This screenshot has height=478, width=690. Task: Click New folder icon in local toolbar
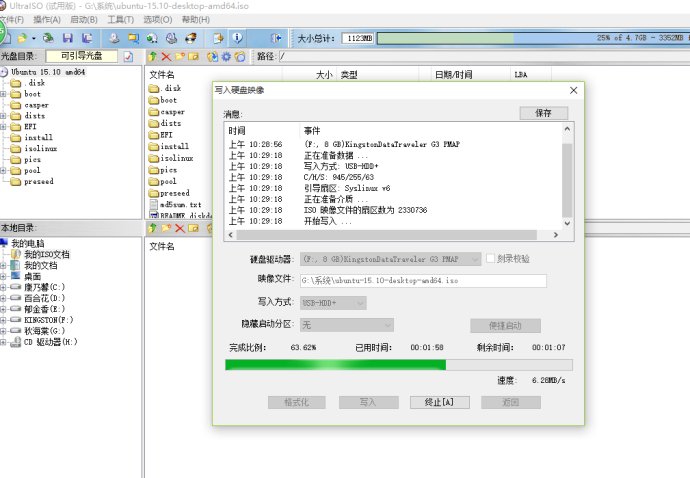166,228
